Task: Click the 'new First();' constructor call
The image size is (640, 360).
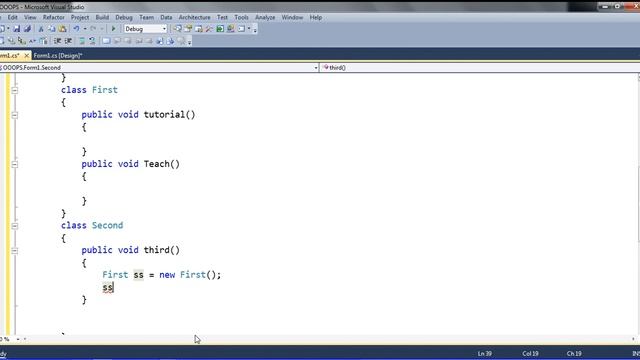Action: click(190, 275)
